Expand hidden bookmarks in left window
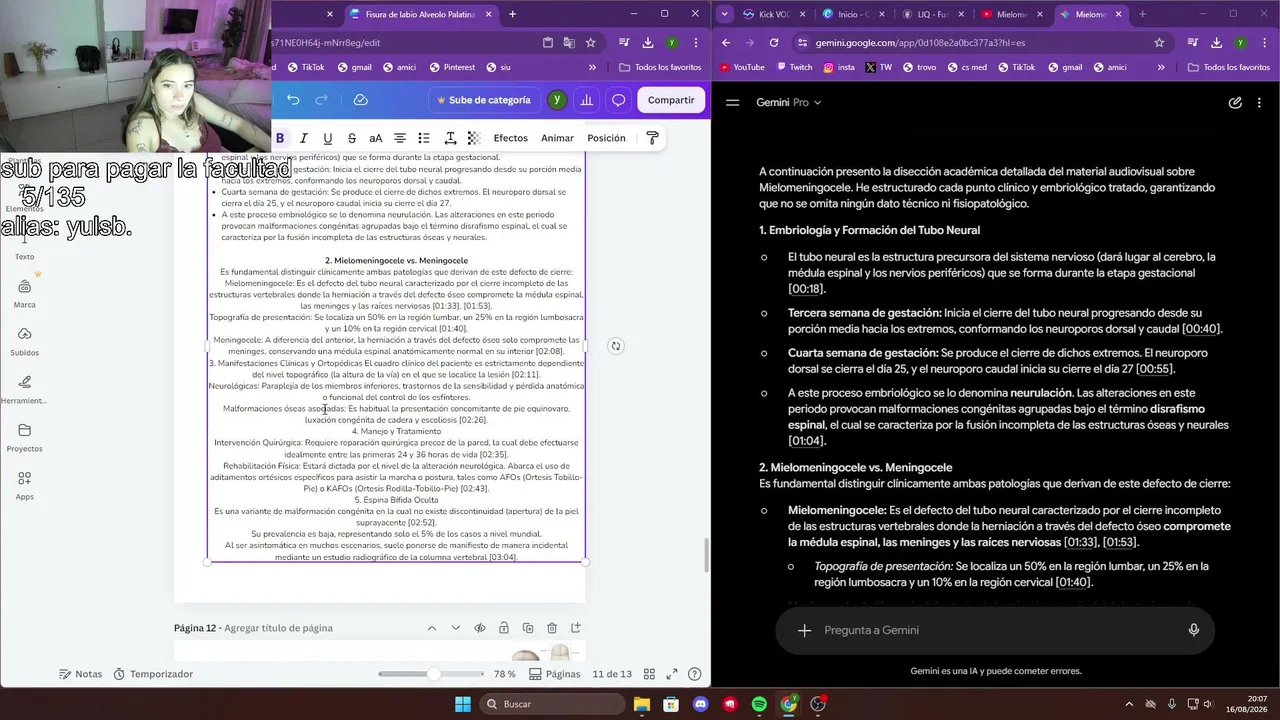Screen dimensions: 1280x720 pos(592,67)
